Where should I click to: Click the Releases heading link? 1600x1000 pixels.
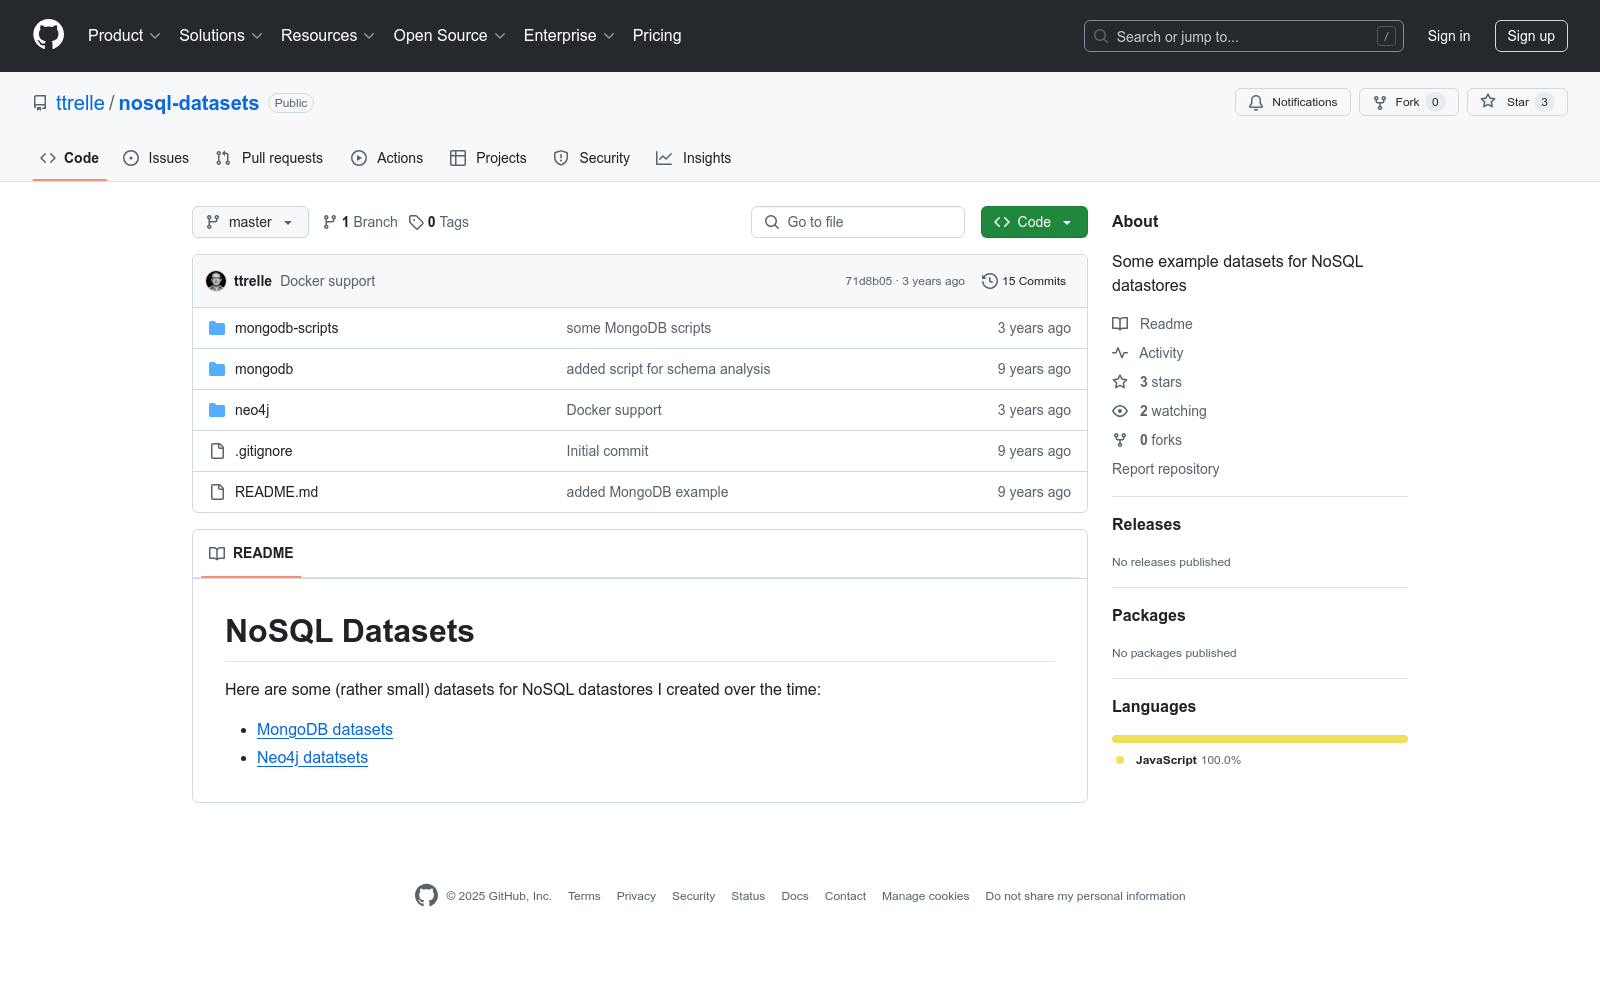tap(1146, 525)
